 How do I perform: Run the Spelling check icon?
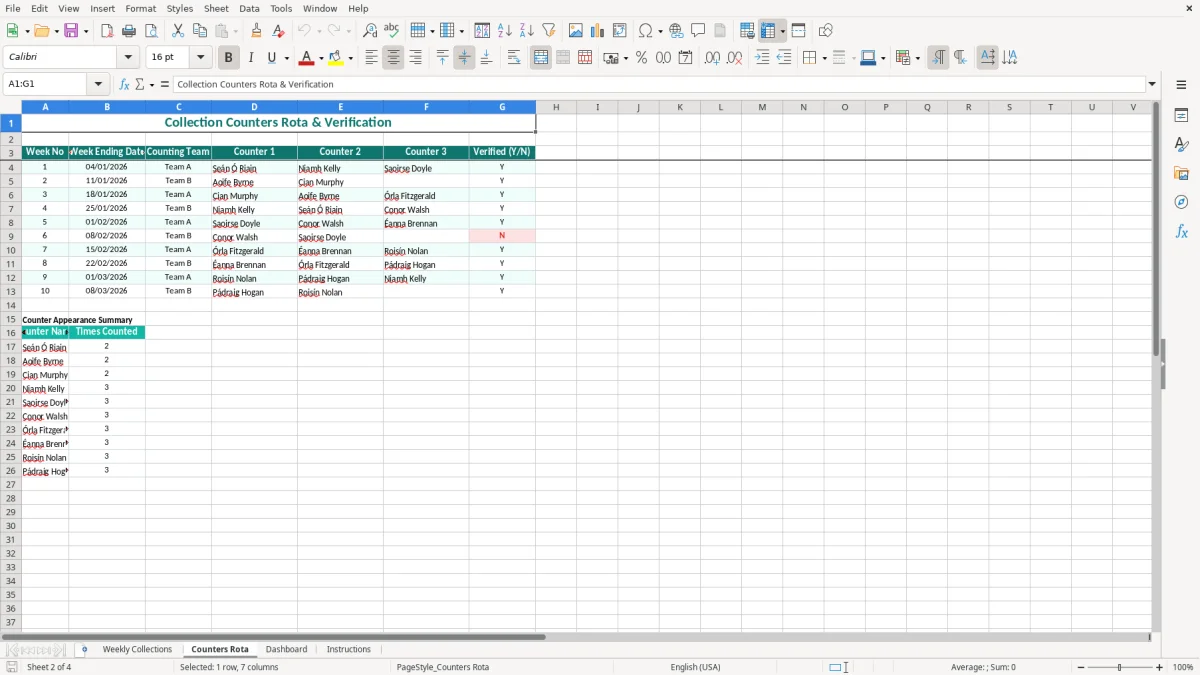(x=392, y=31)
